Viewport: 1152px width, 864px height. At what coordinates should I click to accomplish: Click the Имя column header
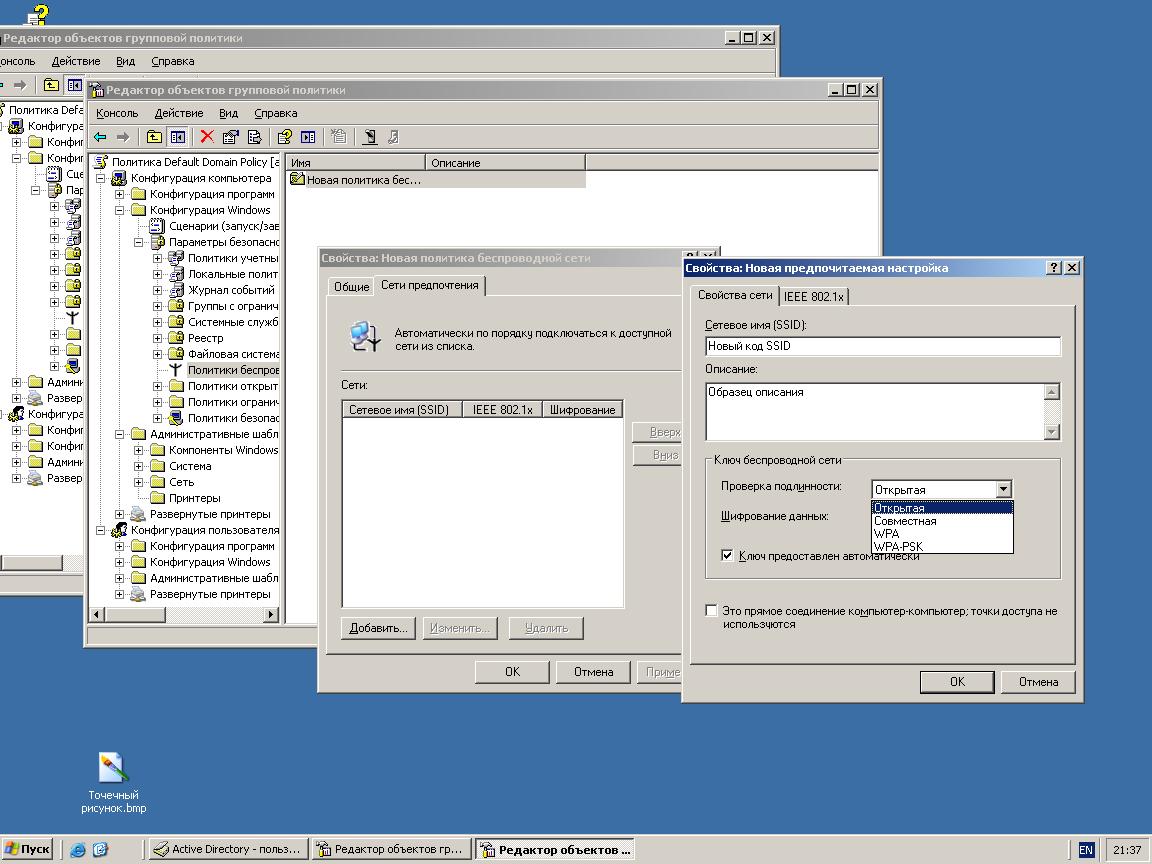pyautogui.click(x=356, y=162)
